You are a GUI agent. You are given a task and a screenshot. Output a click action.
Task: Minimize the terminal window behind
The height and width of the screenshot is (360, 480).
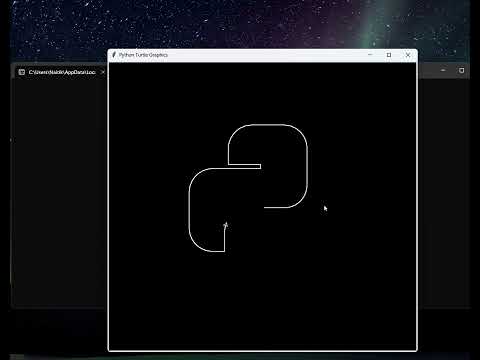[443, 70]
